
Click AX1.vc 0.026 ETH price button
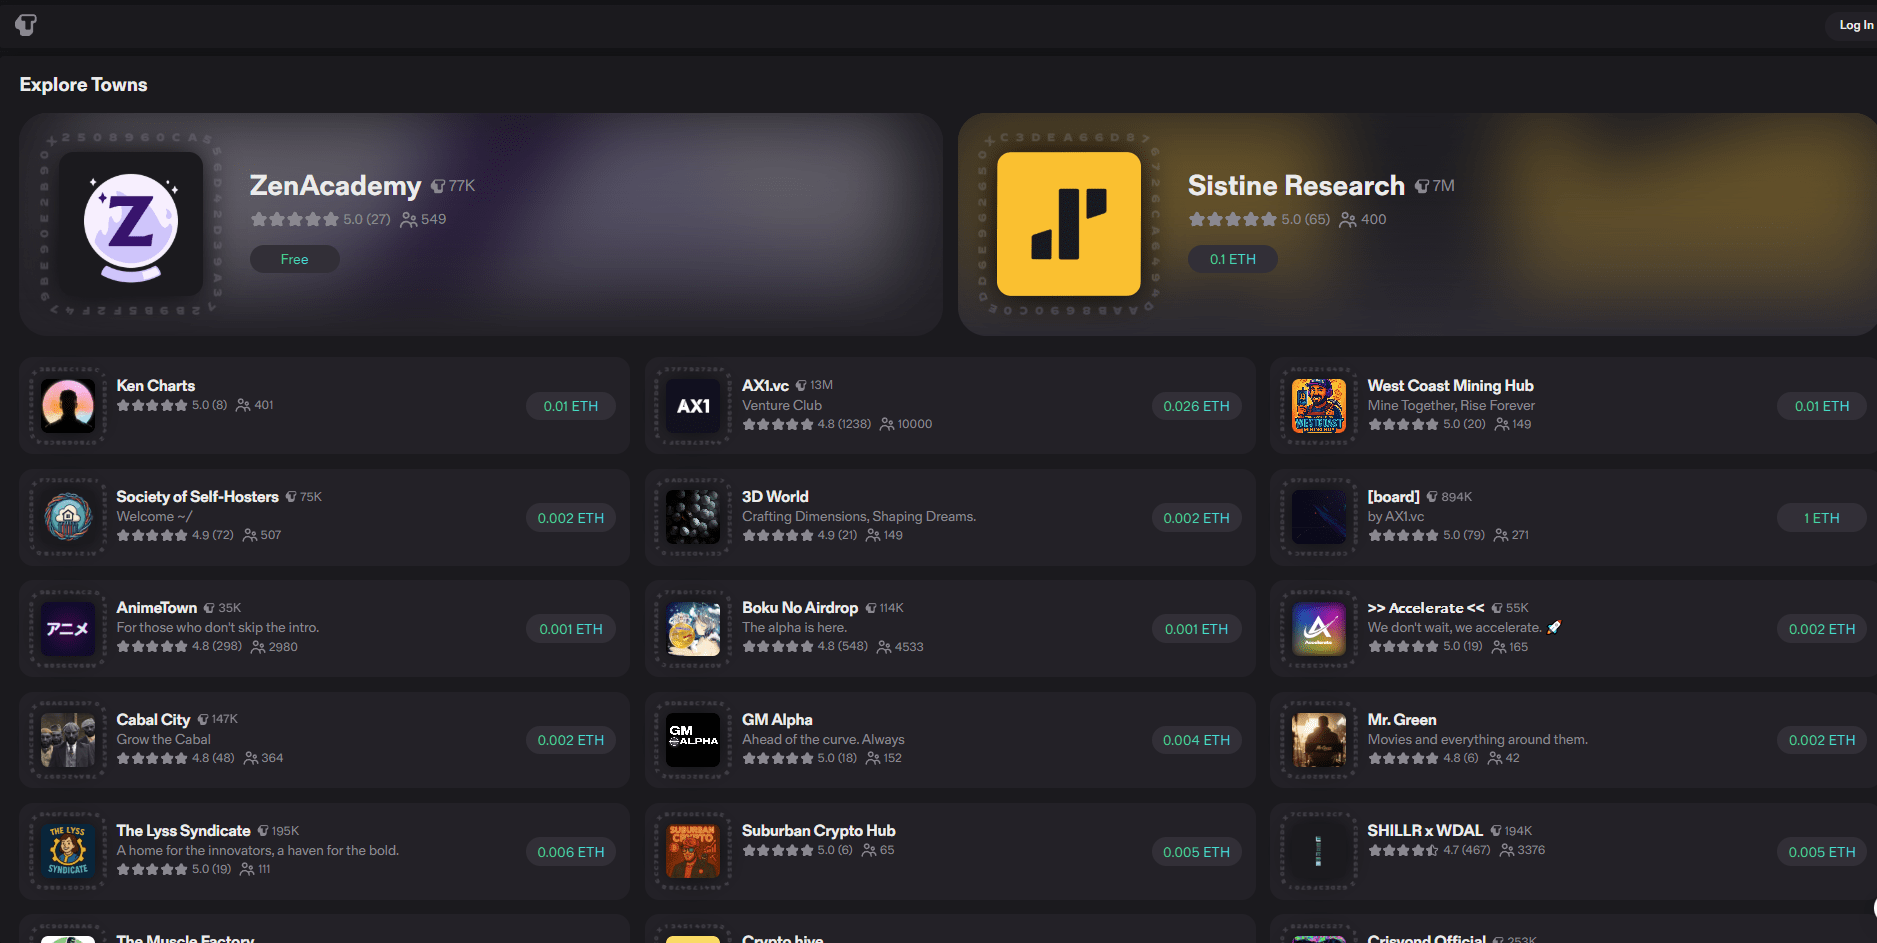pyautogui.click(x=1196, y=406)
